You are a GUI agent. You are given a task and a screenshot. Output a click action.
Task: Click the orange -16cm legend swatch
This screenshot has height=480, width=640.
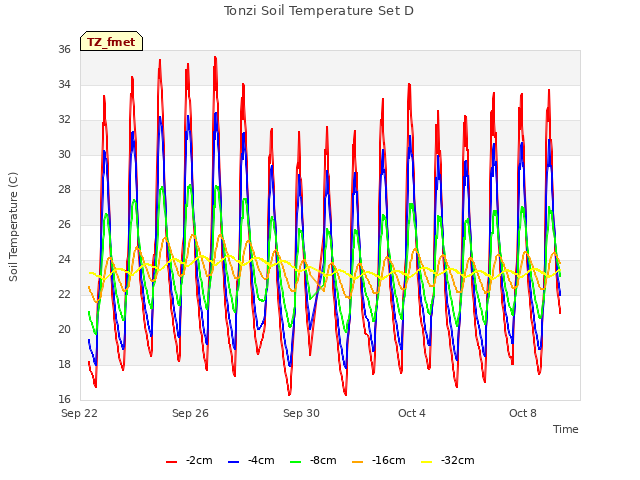(x=357, y=461)
